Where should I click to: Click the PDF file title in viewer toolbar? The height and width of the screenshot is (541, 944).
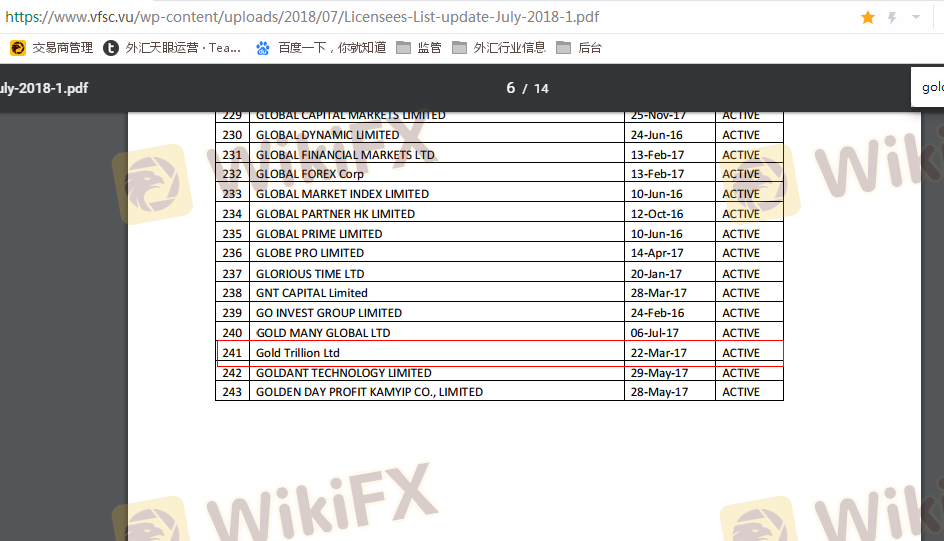pyautogui.click(x=44, y=88)
